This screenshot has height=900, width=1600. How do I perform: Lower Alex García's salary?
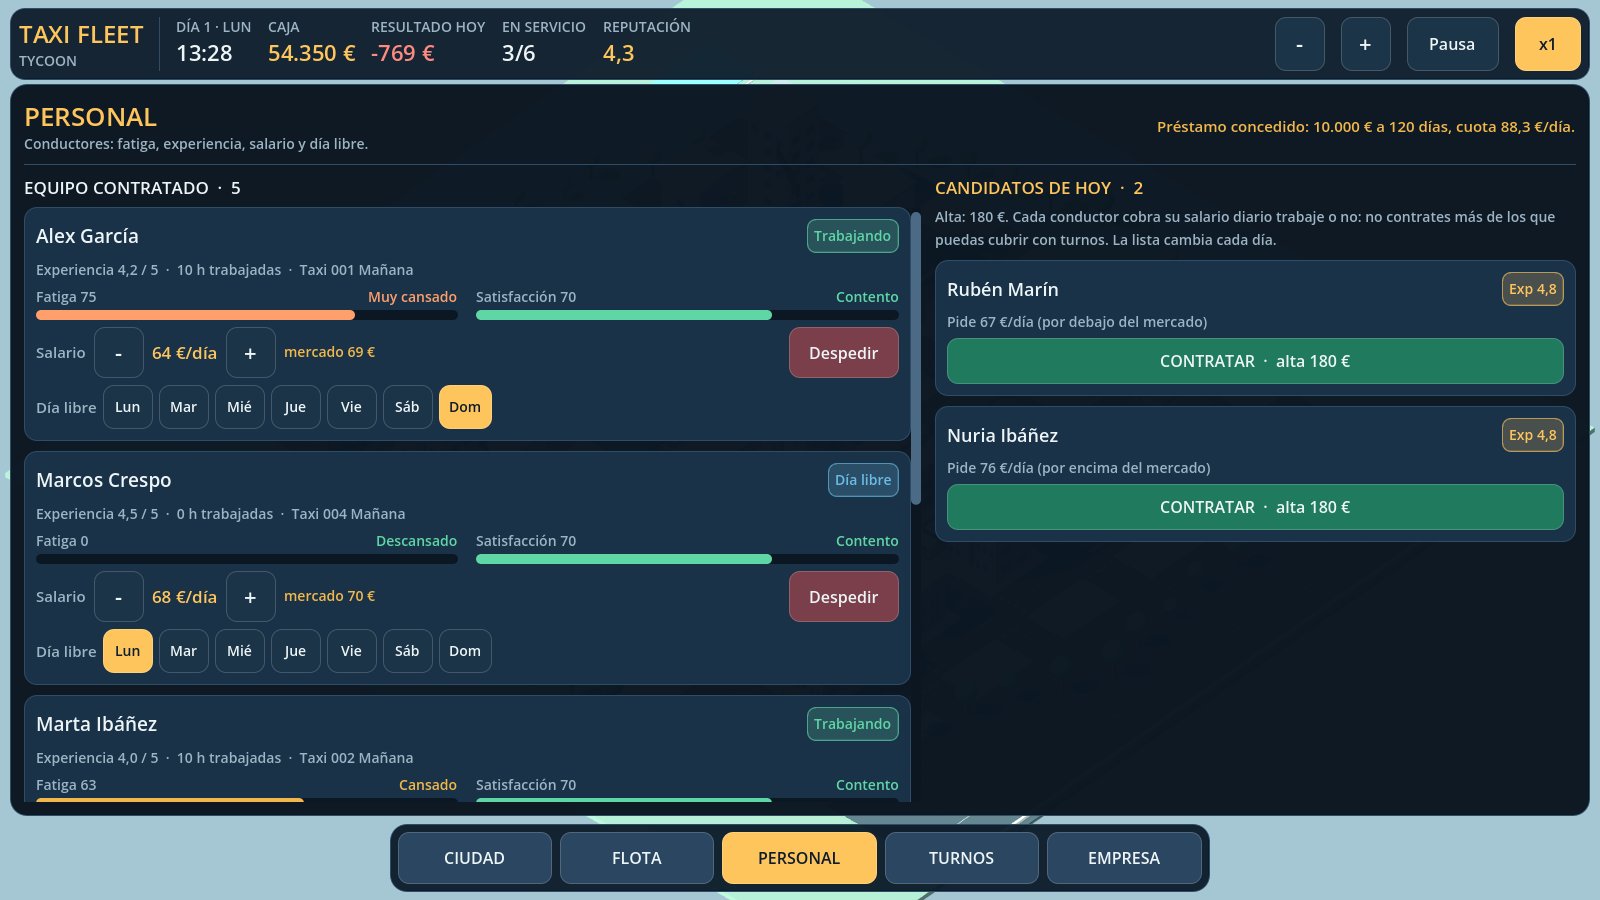pyautogui.click(x=119, y=353)
